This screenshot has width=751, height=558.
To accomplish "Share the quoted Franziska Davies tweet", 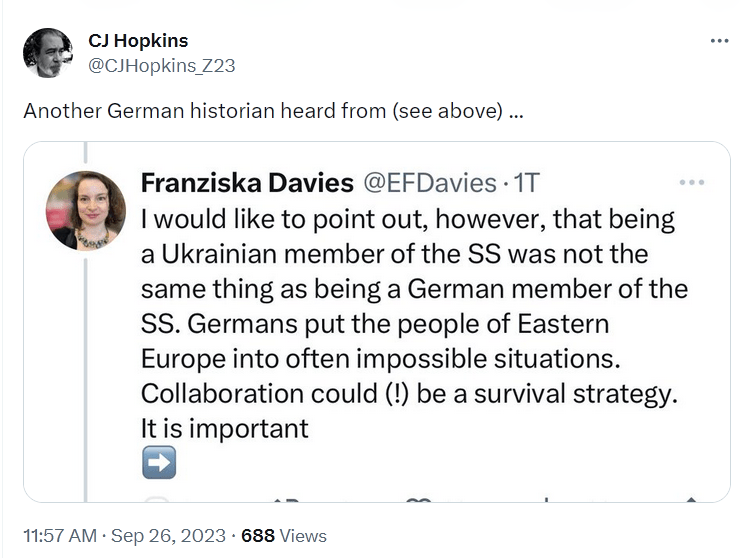I will (689, 499).
